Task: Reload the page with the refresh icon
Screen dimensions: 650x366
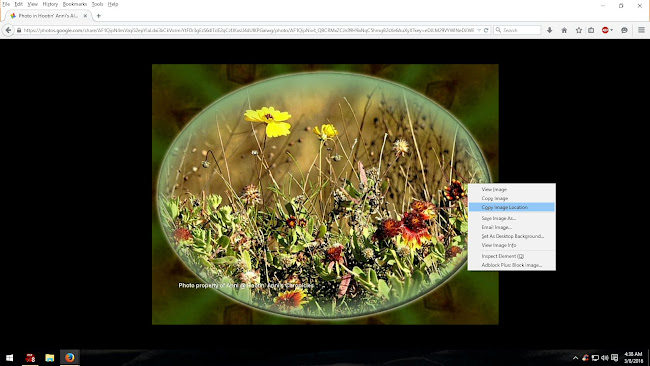Action: pyautogui.click(x=486, y=30)
